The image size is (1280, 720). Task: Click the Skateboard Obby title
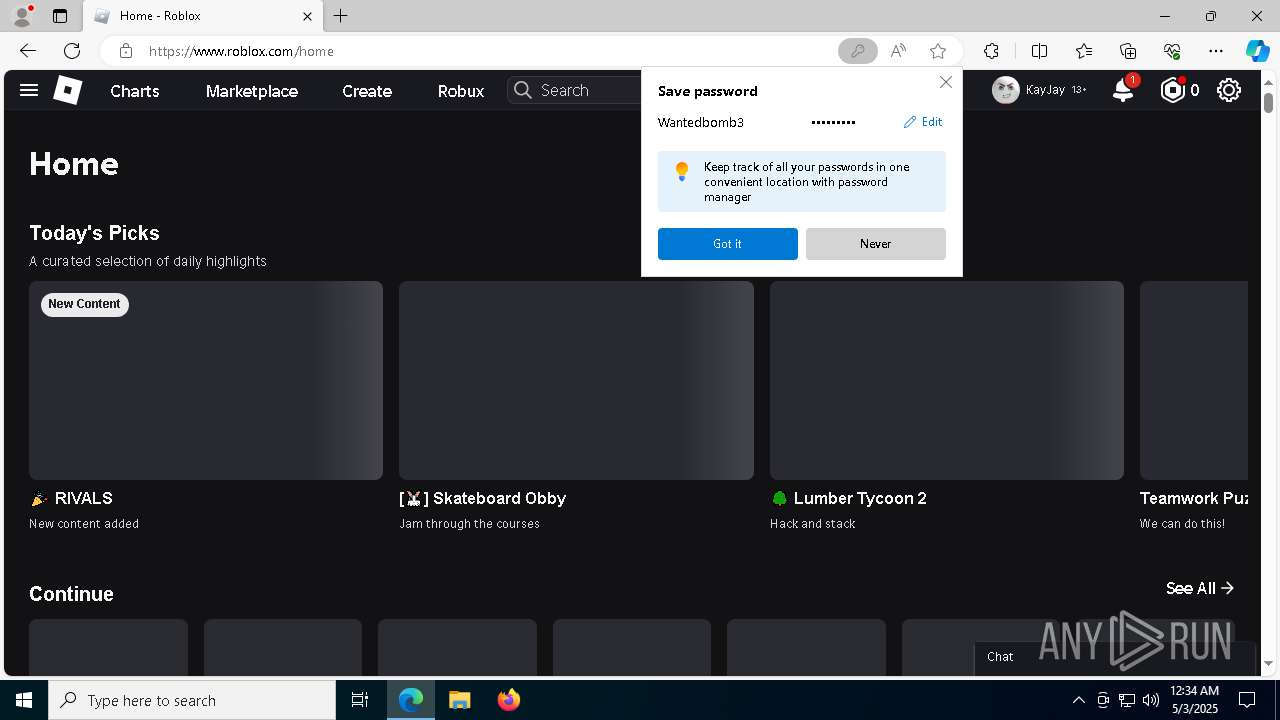click(x=483, y=498)
